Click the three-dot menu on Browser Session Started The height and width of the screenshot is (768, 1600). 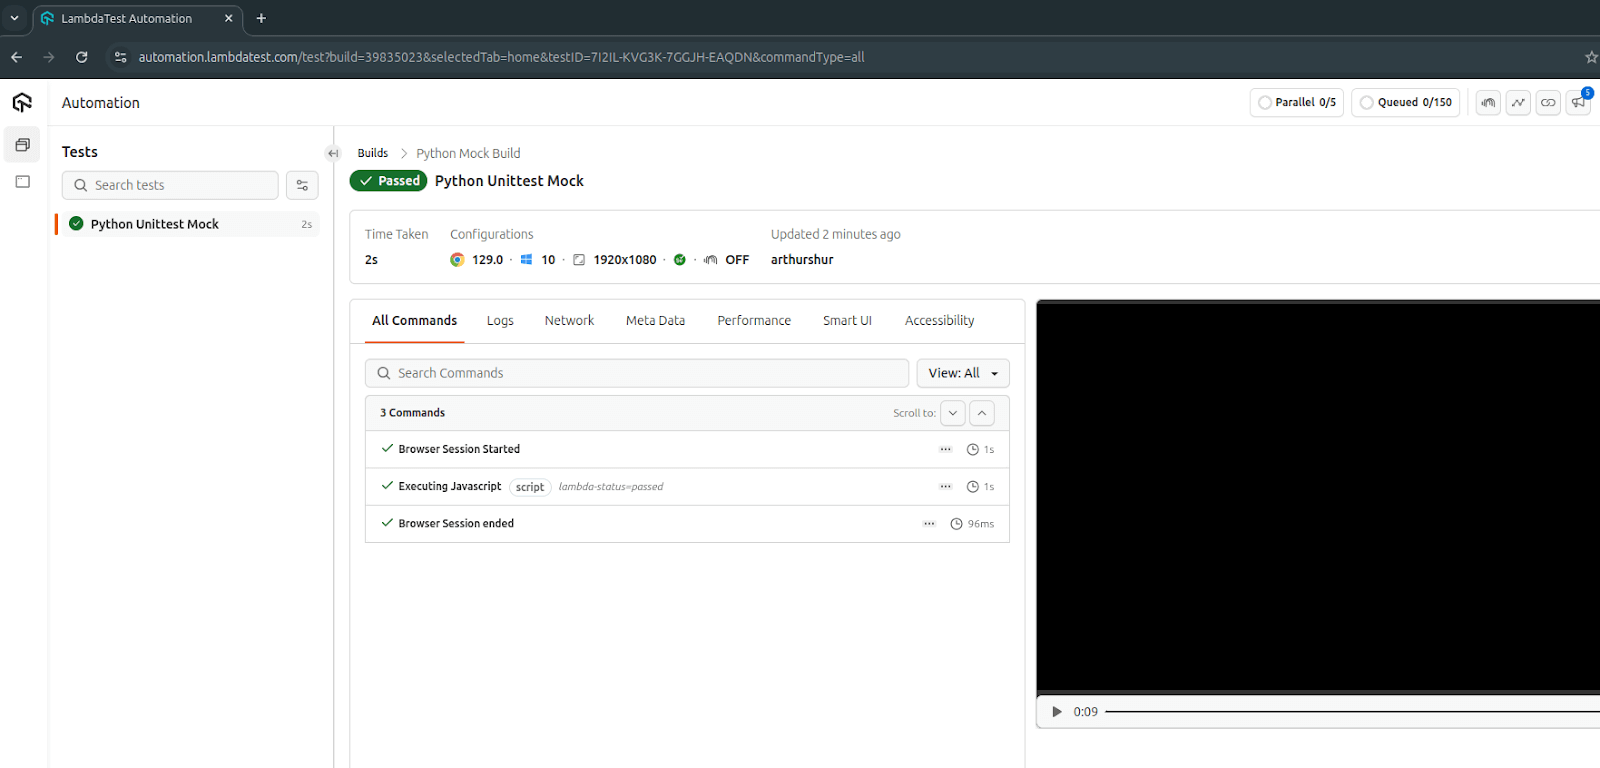pos(945,450)
